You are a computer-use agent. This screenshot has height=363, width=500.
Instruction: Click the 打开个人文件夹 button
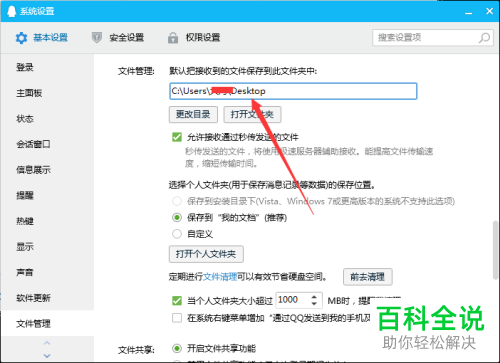coord(206,254)
